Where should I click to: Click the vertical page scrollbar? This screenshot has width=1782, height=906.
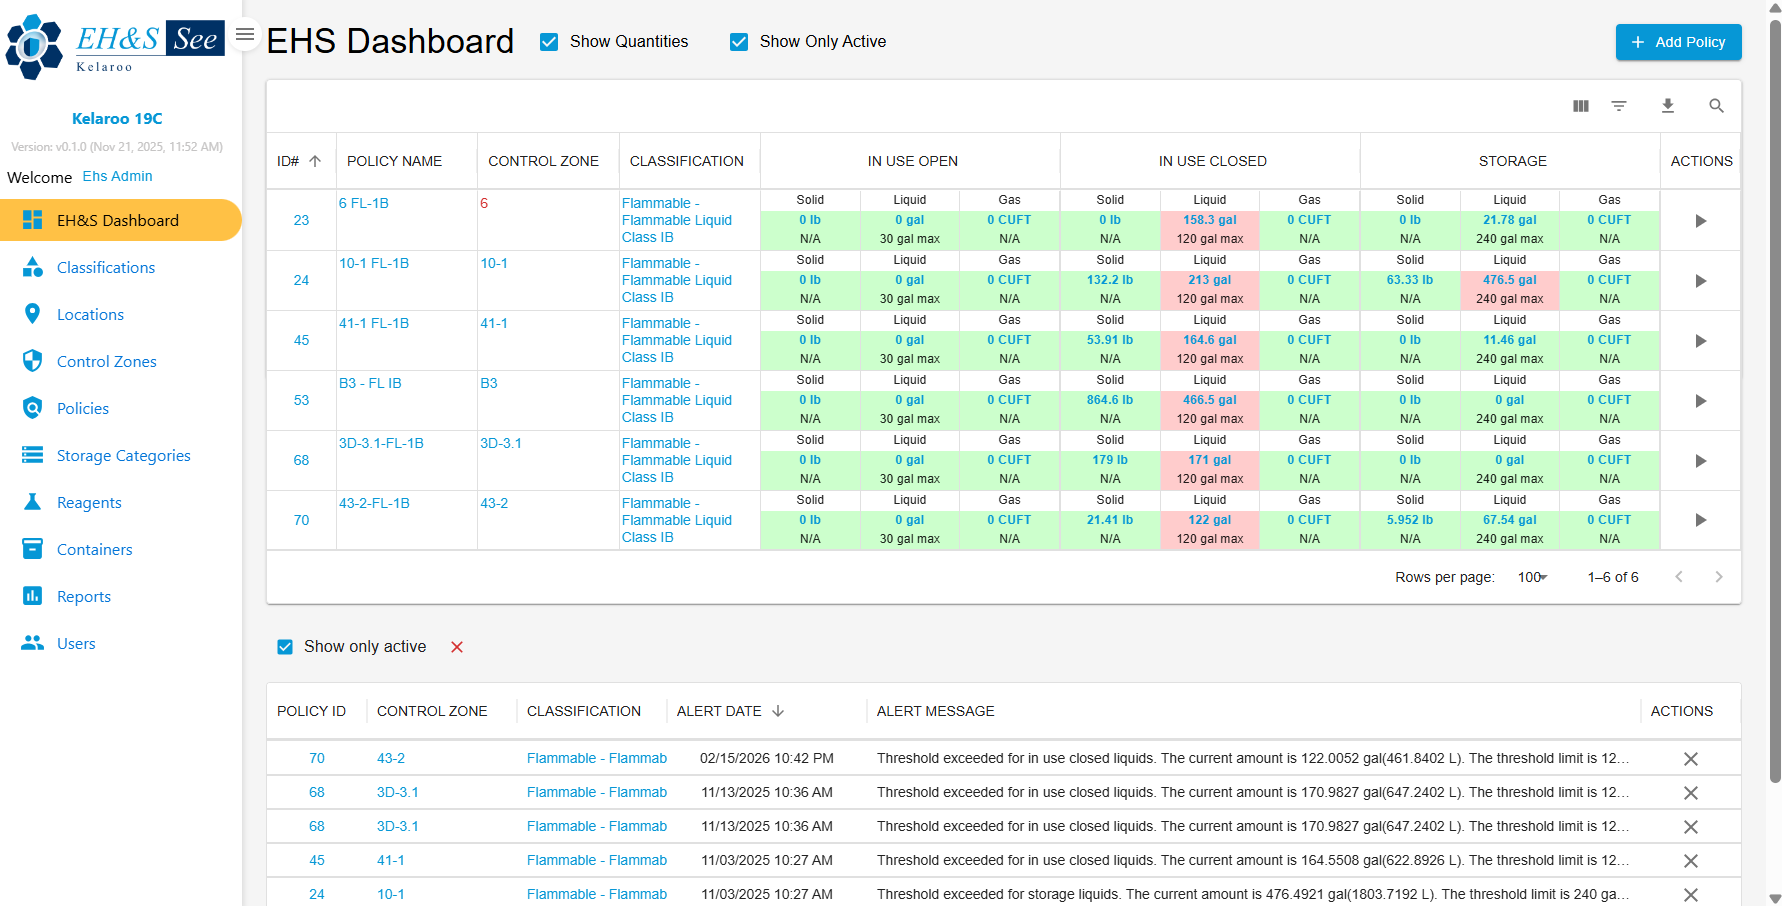pos(1775,400)
